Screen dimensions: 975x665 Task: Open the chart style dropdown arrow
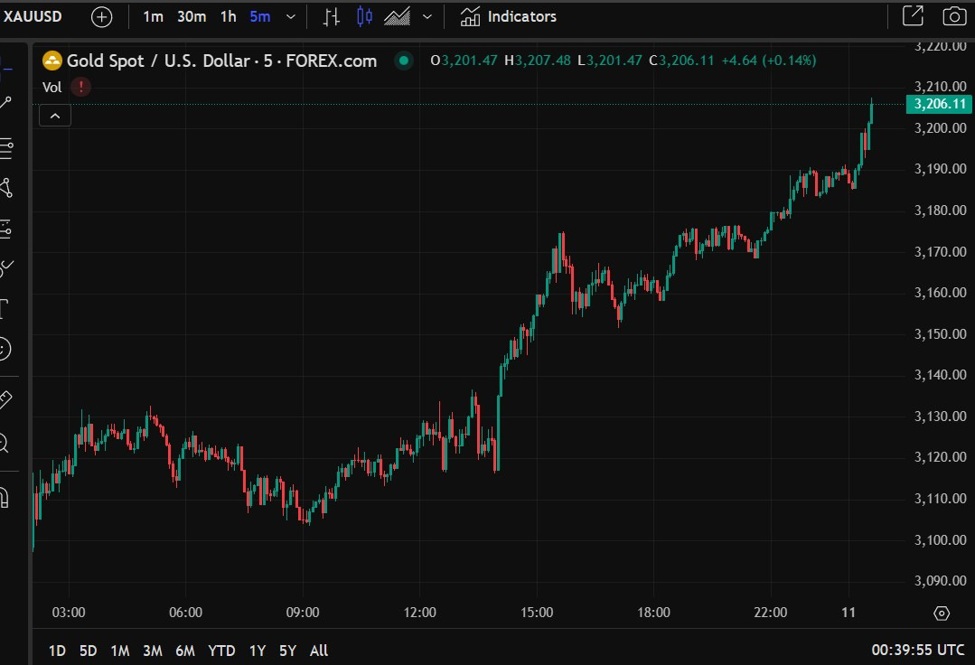tap(426, 16)
